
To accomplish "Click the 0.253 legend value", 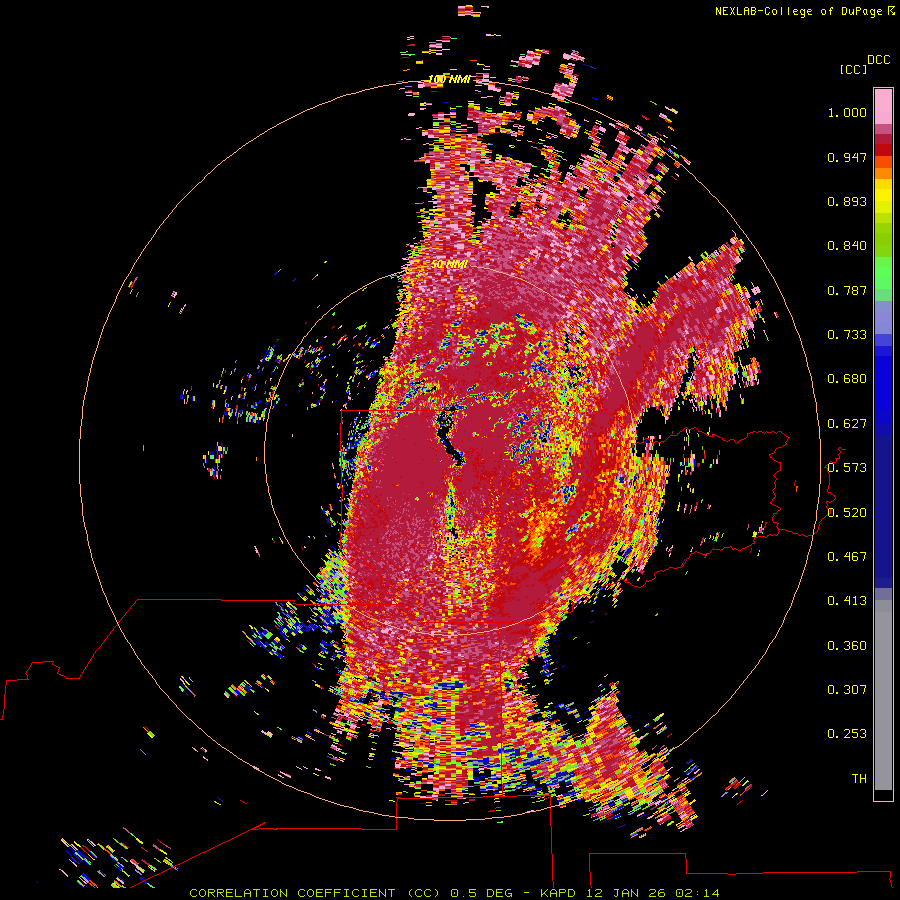I will (x=847, y=734).
